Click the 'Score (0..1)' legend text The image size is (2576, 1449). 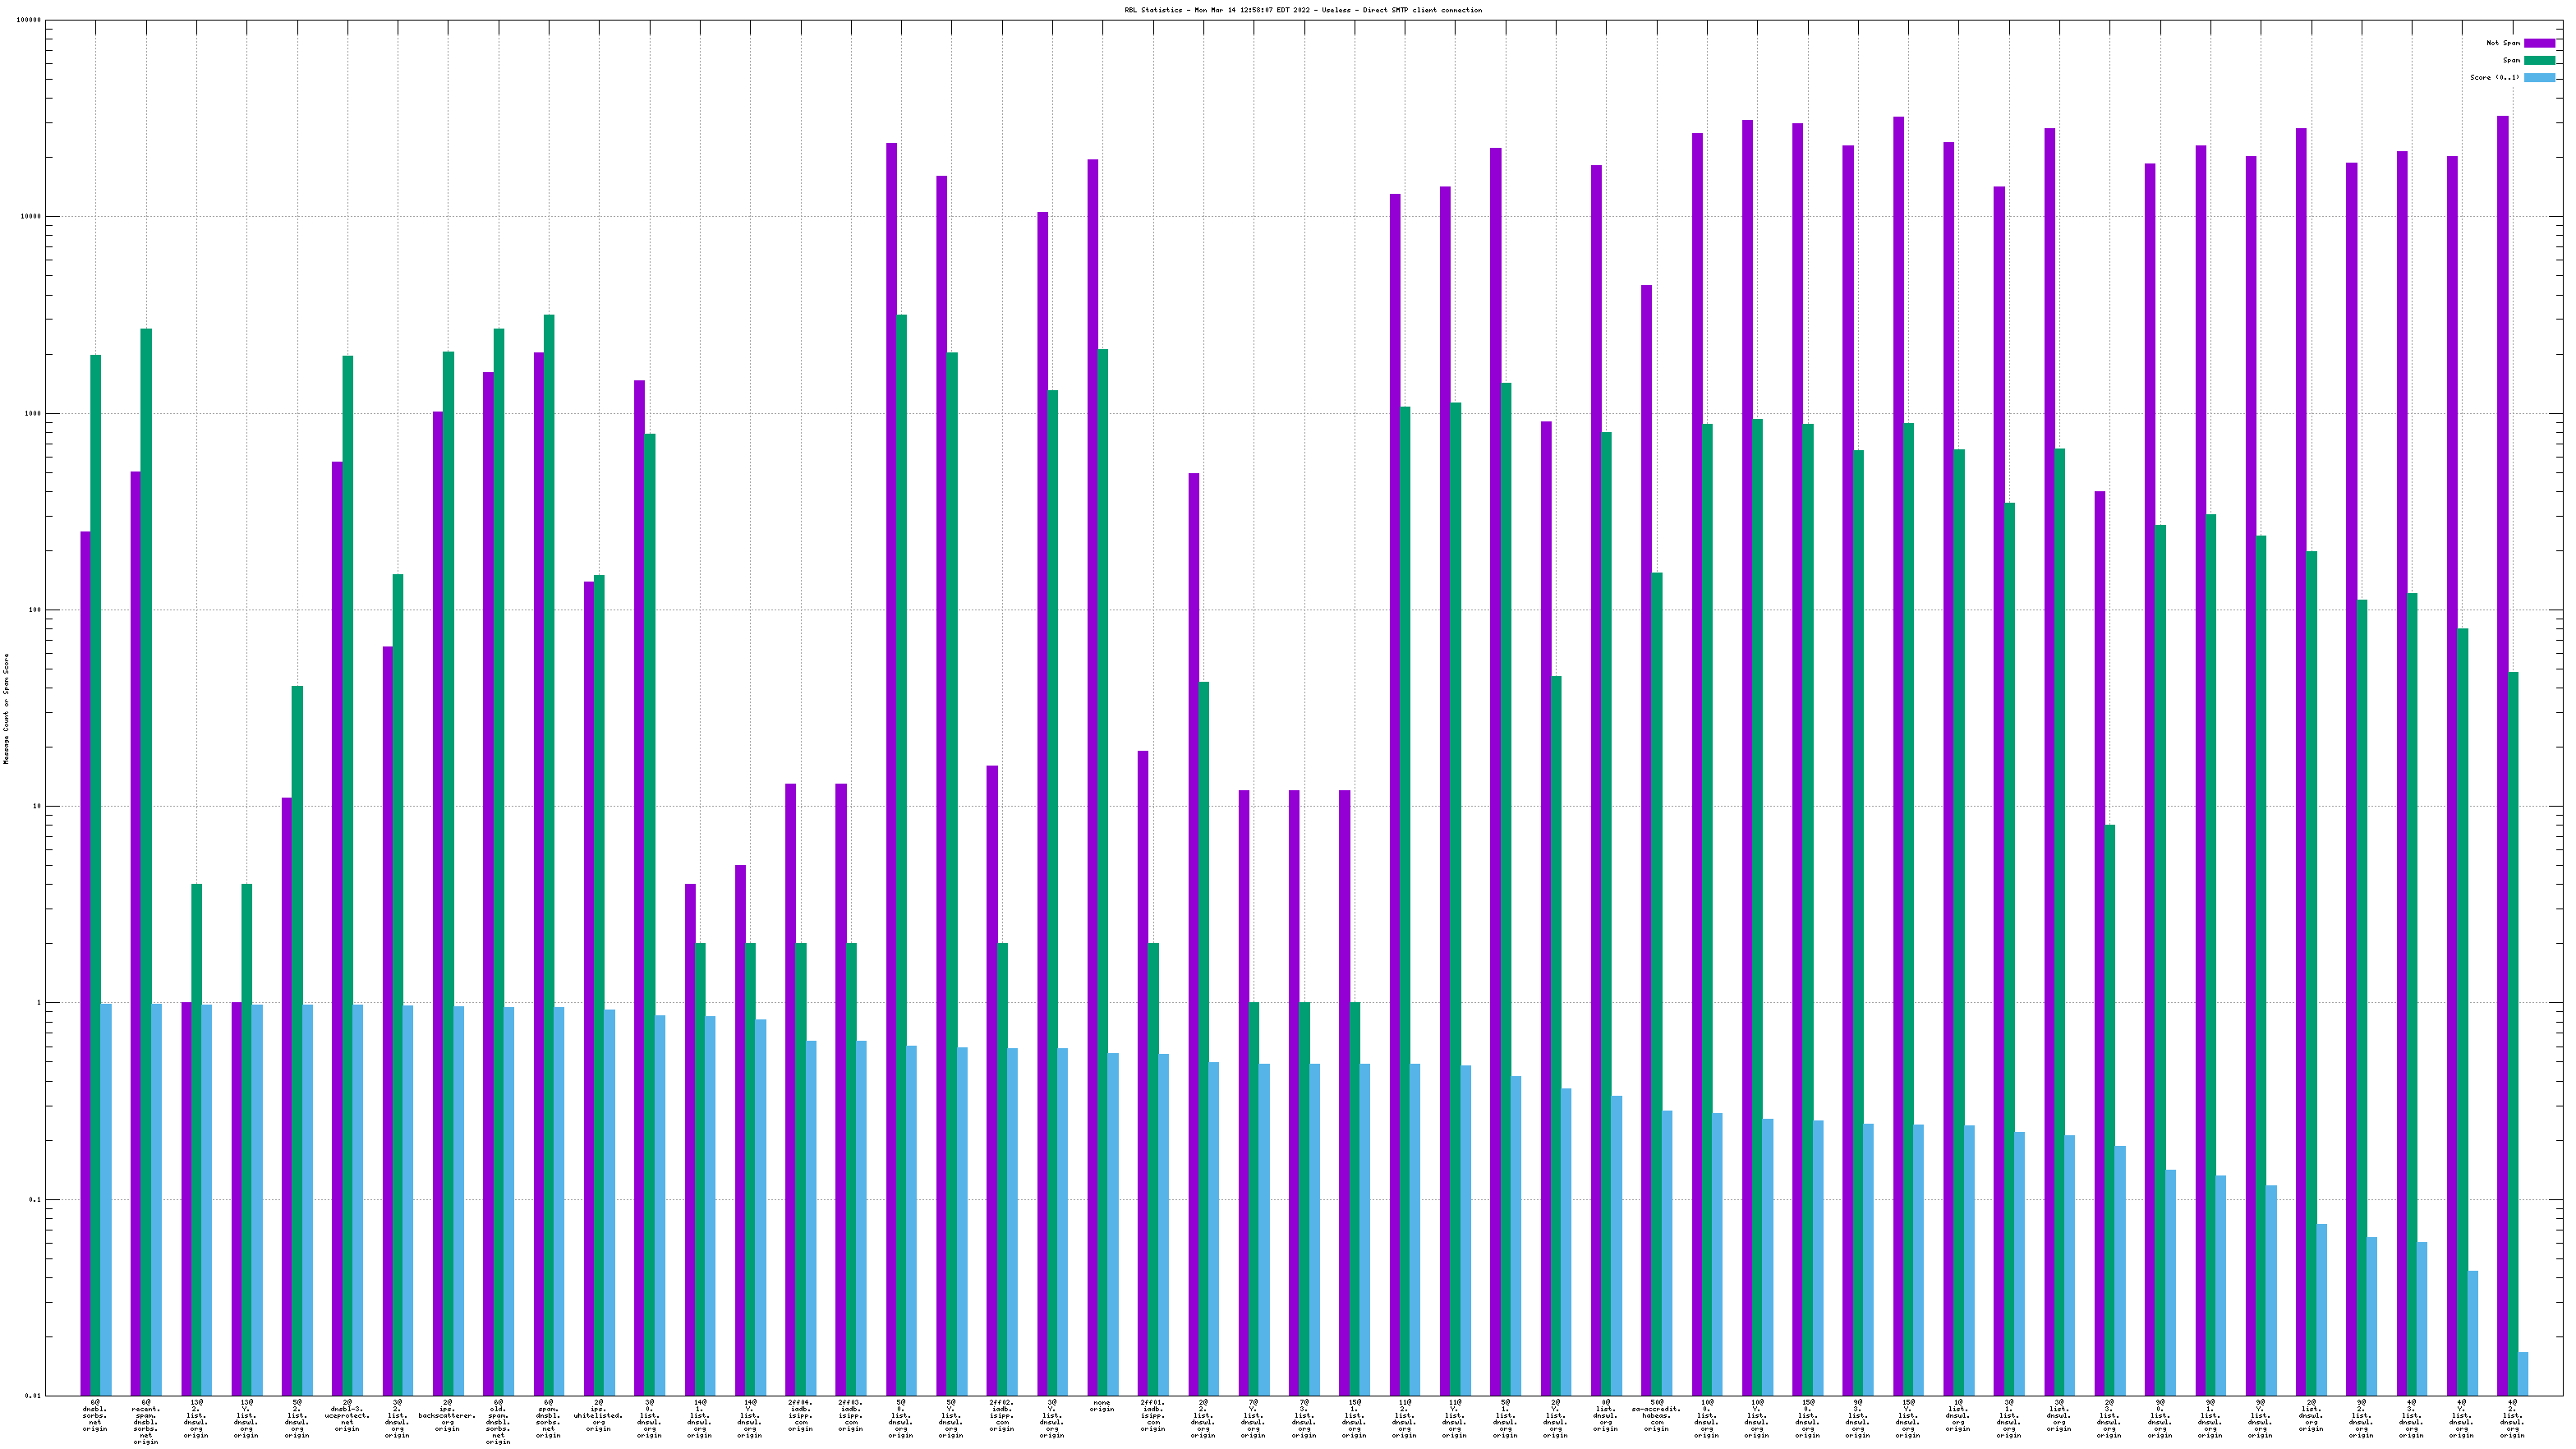pos(2494,77)
